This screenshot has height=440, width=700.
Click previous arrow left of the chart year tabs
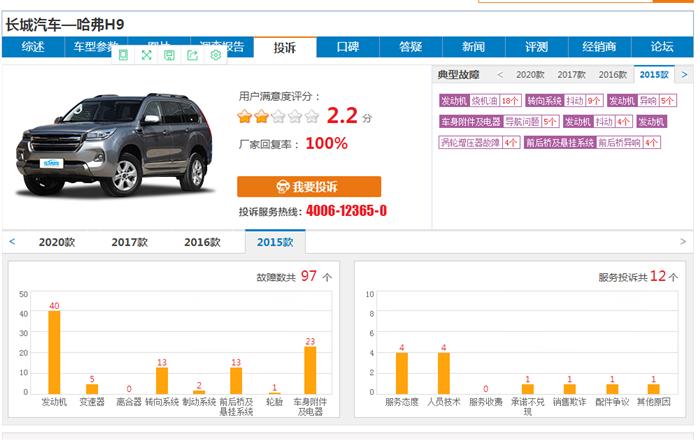12,241
